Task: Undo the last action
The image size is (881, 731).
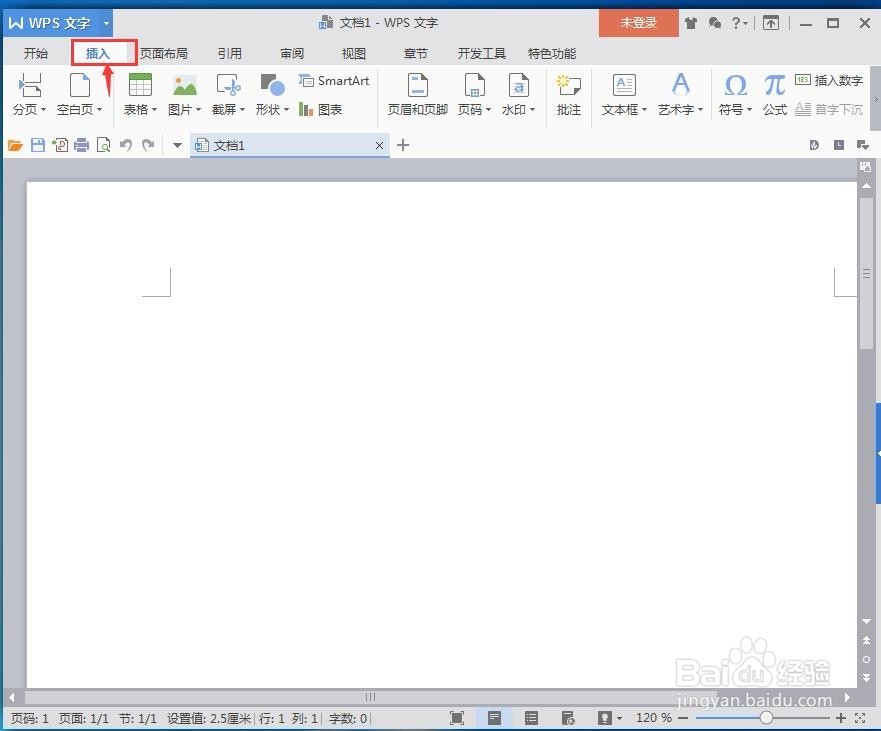Action: pyautogui.click(x=126, y=146)
